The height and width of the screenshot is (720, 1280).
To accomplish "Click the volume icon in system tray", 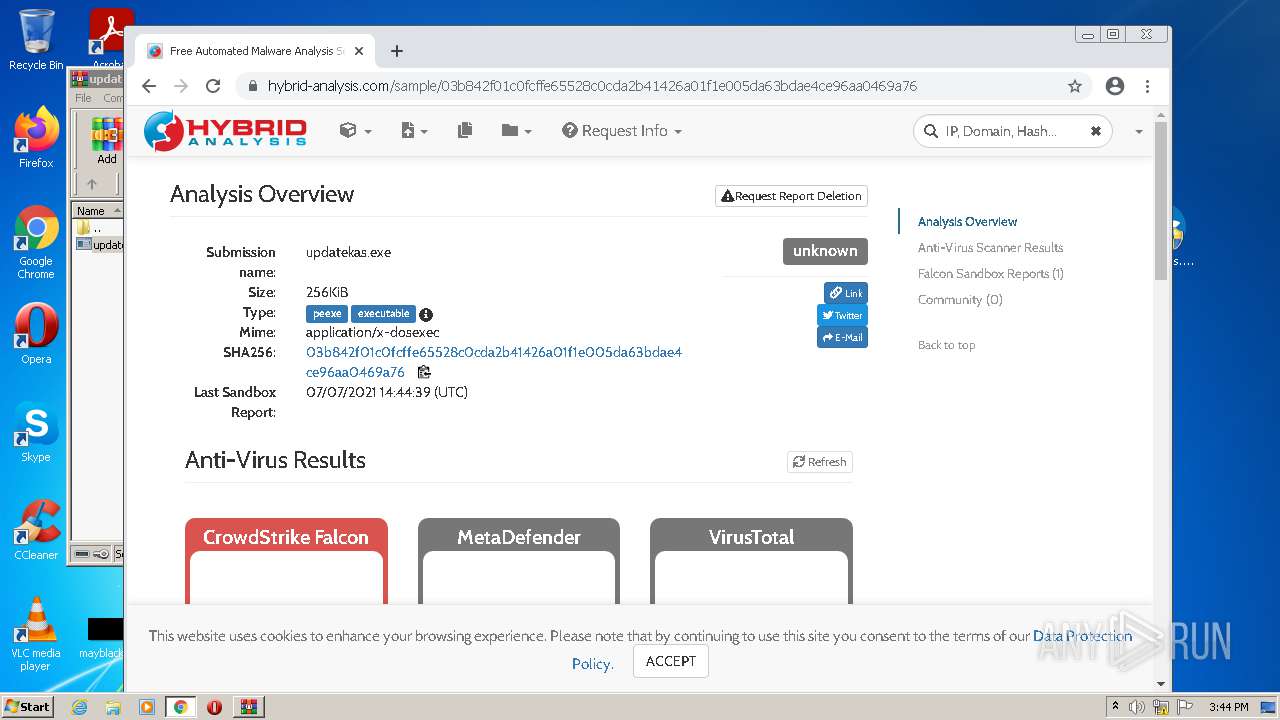I will click(x=1137, y=707).
